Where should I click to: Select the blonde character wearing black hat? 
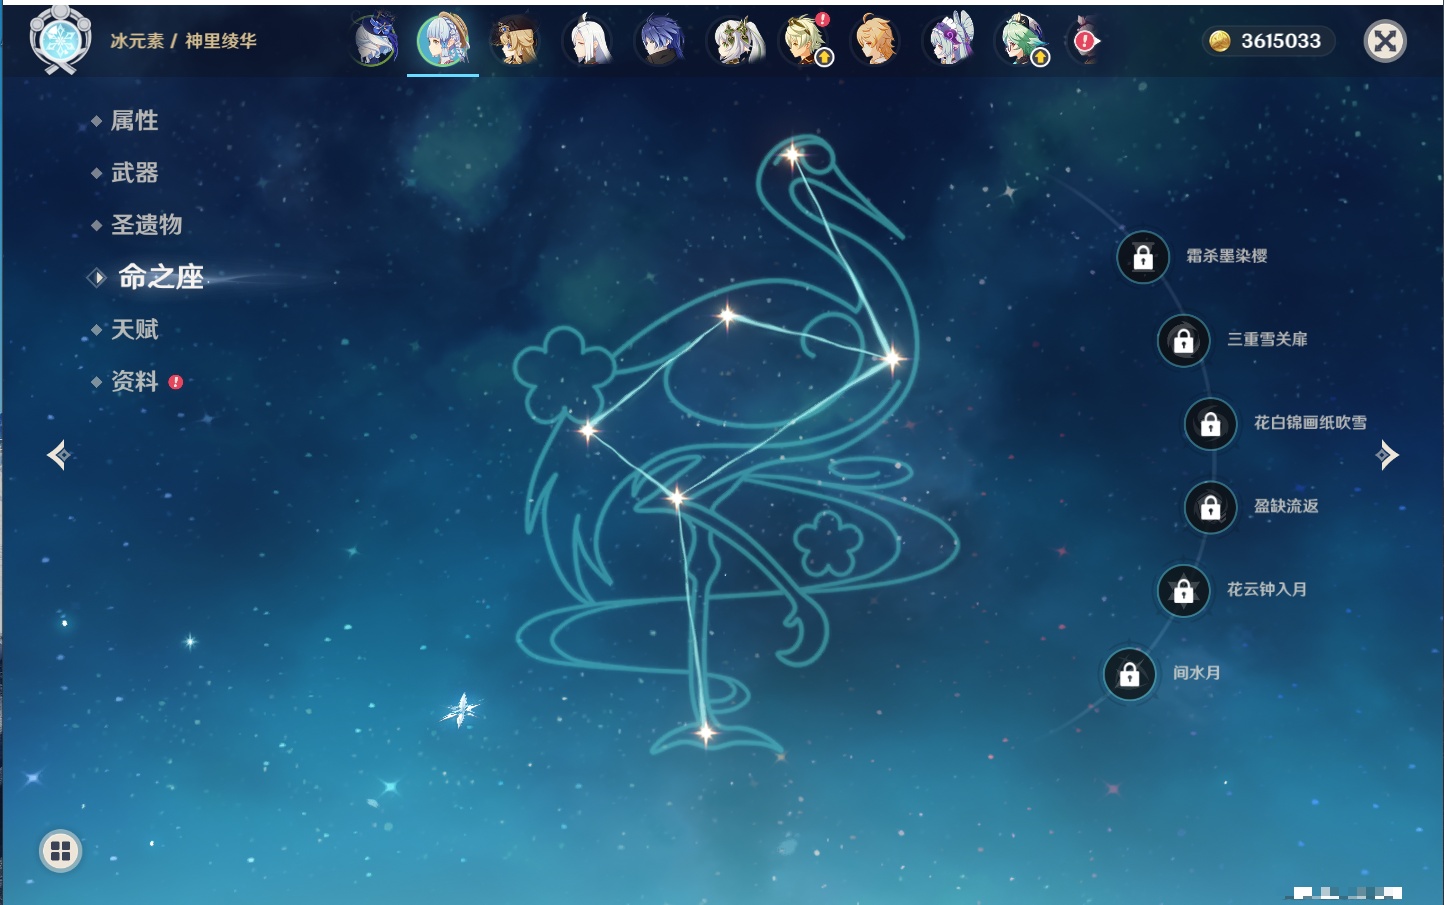516,42
